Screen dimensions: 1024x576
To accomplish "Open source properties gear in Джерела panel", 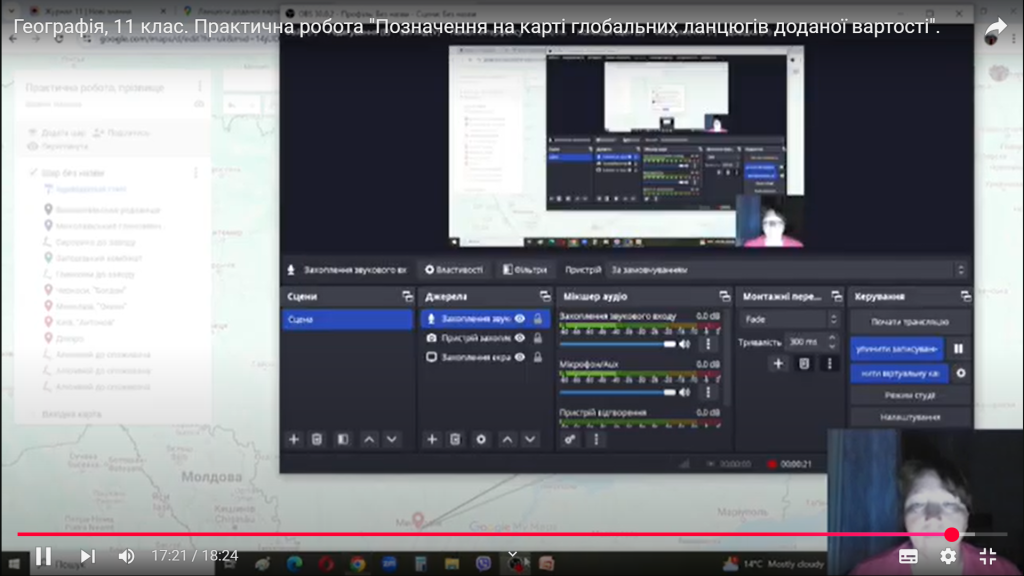I will click(x=481, y=440).
